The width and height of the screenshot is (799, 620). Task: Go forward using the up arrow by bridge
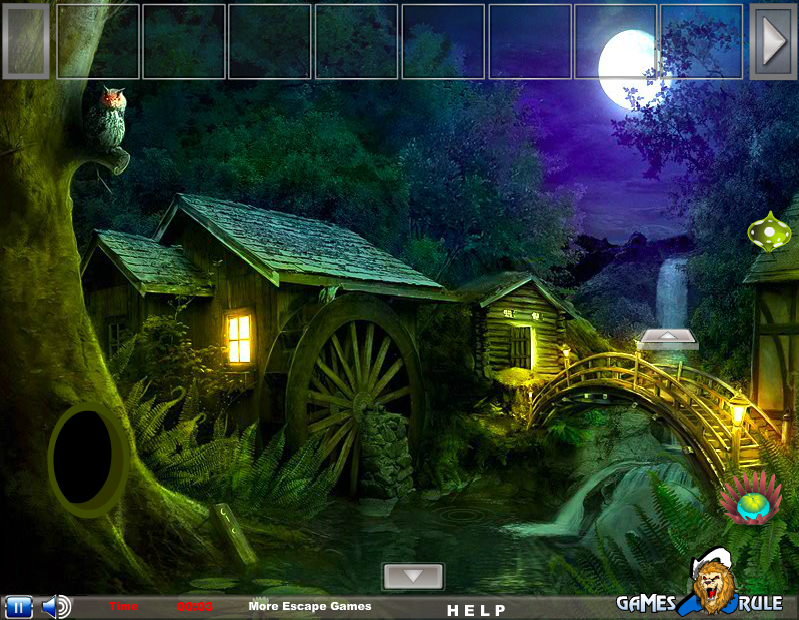coord(668,337)
